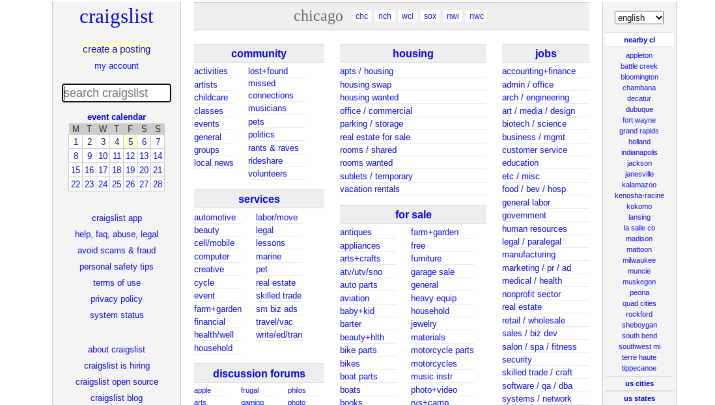
Task: Click the search craigslist field
Action: [x=116, y=93]
